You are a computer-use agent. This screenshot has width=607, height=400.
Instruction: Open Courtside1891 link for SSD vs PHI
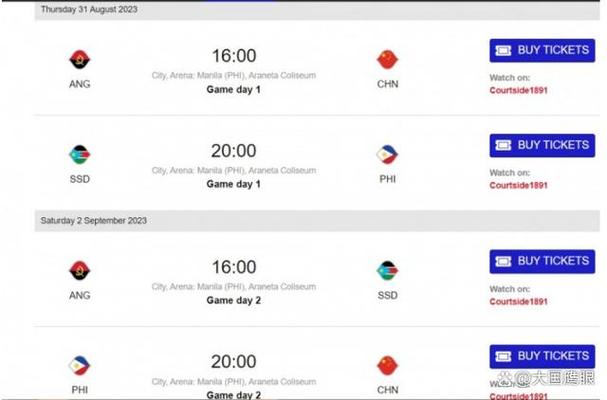pos(518,185)
